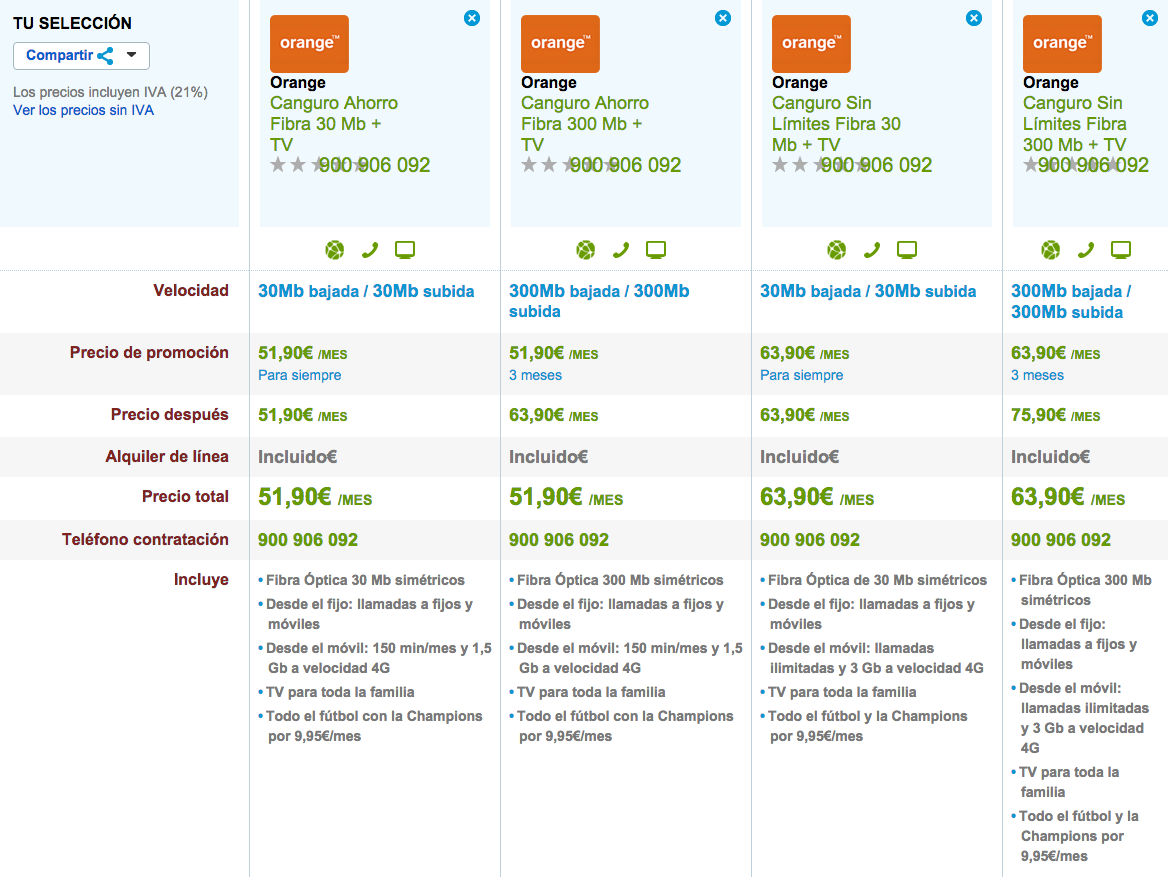
Task: Click 'TU SELECCIÓN' heading
Action: 72,23
